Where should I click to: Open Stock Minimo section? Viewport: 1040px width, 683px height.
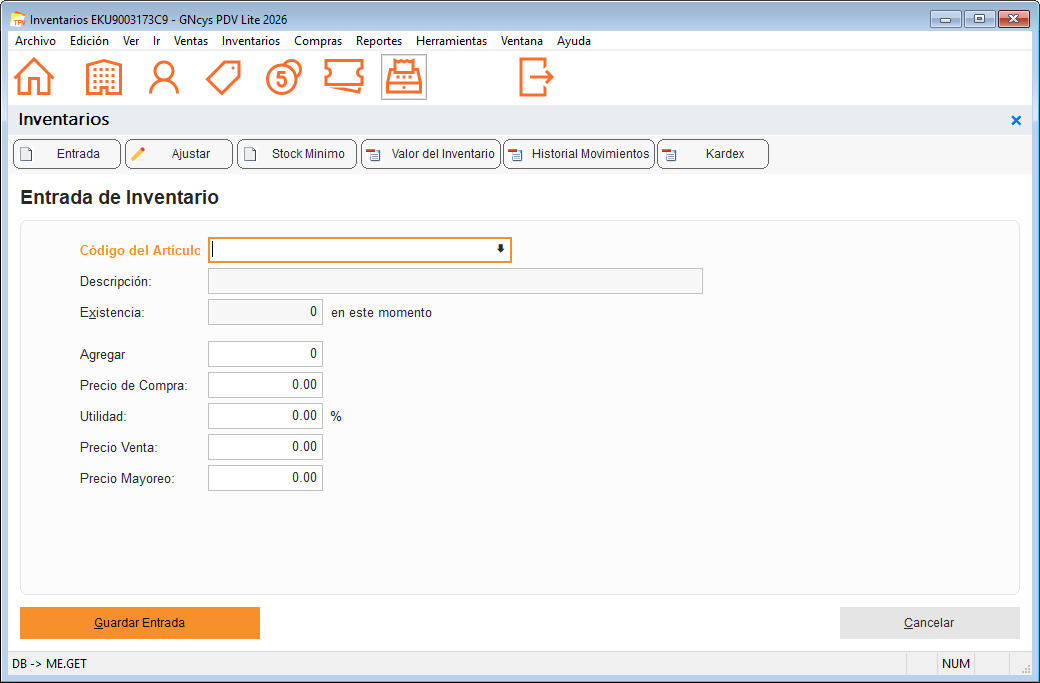[297, 154]
